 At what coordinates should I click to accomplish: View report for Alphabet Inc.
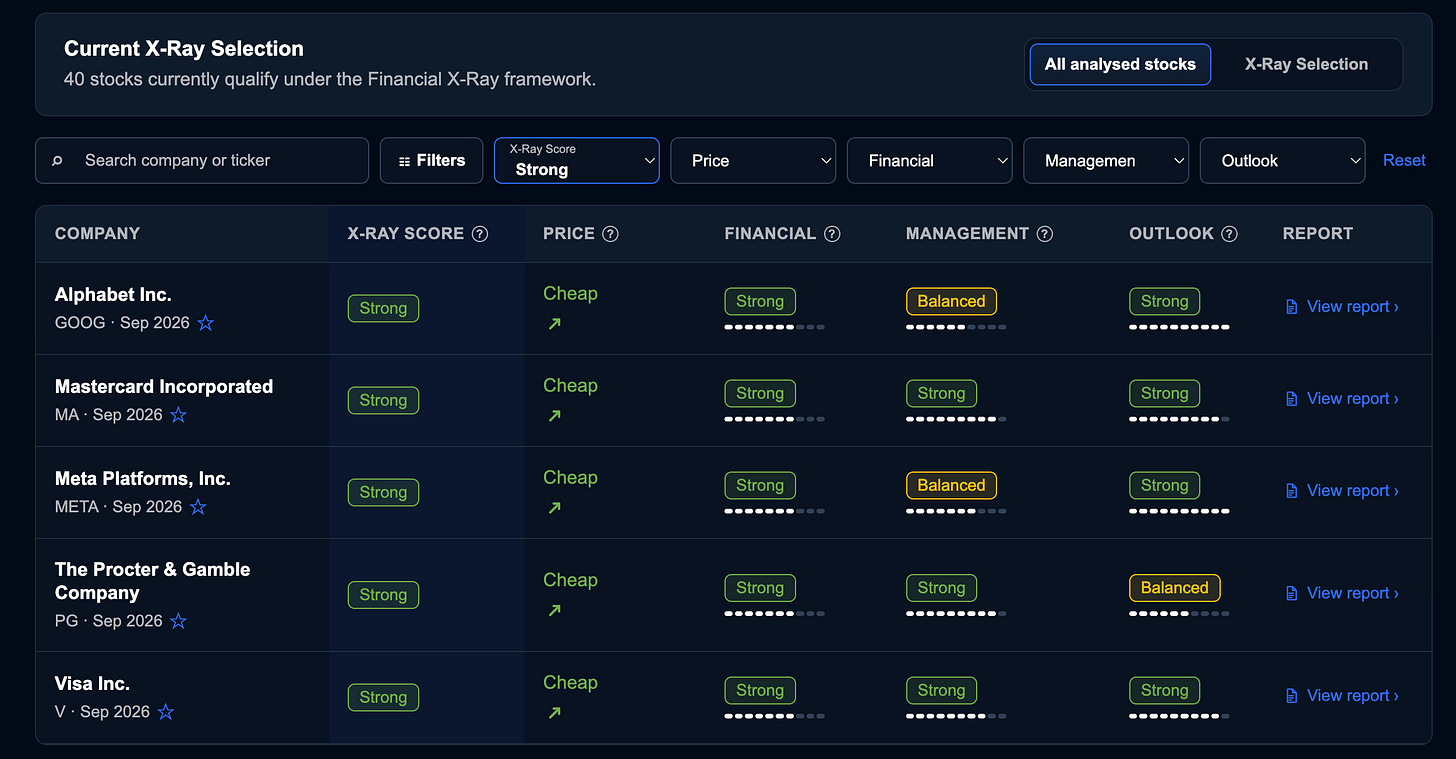(1341, 307)
